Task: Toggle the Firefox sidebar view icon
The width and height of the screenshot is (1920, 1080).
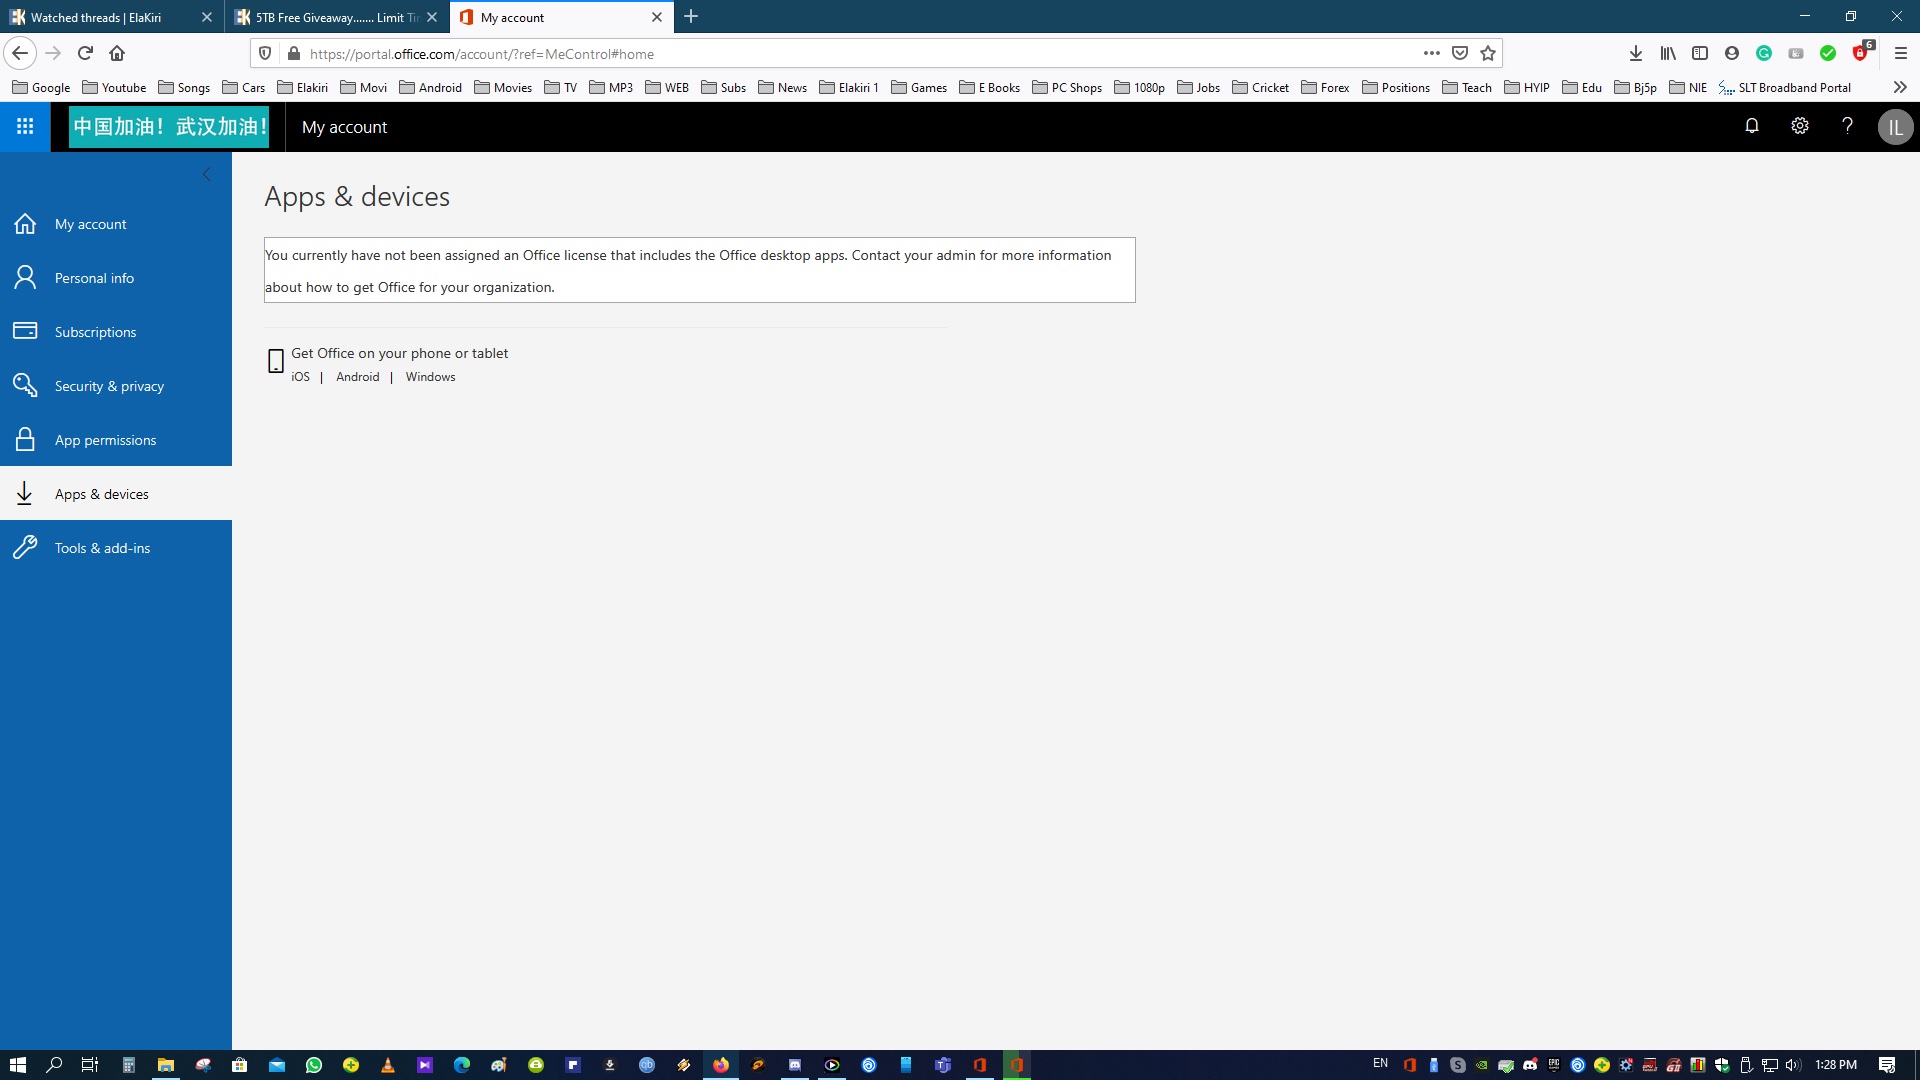Action: coord(1700,53)
